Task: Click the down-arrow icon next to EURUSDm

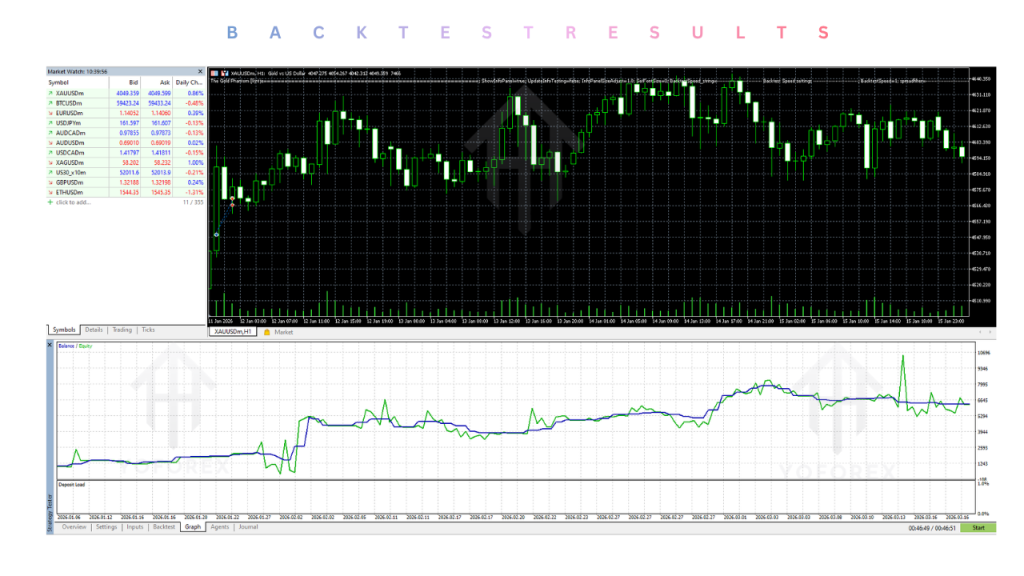Action: pyautogui.click(x=50, y=113)
